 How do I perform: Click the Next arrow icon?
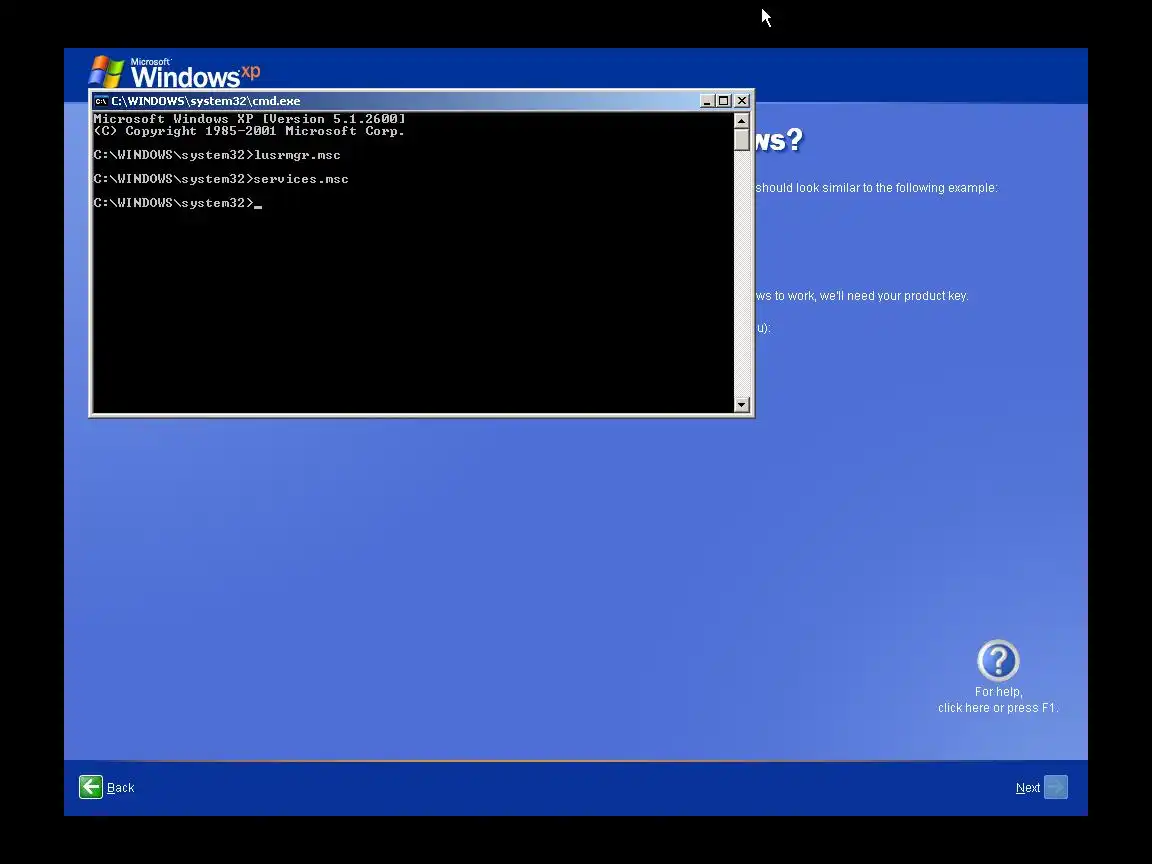click(x=1056, y=787)
